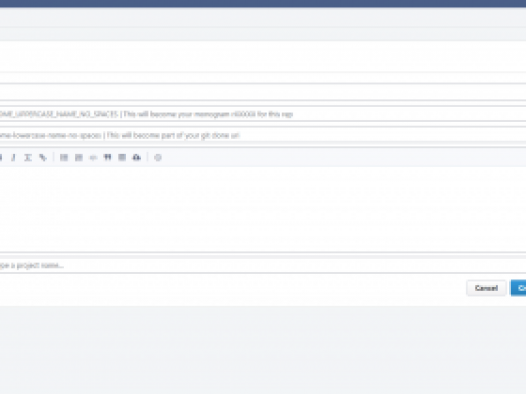This screenshot has height=394, width=526.
Task: Toggle bold formatting in description toolbar
Action: tap(1, 157)
